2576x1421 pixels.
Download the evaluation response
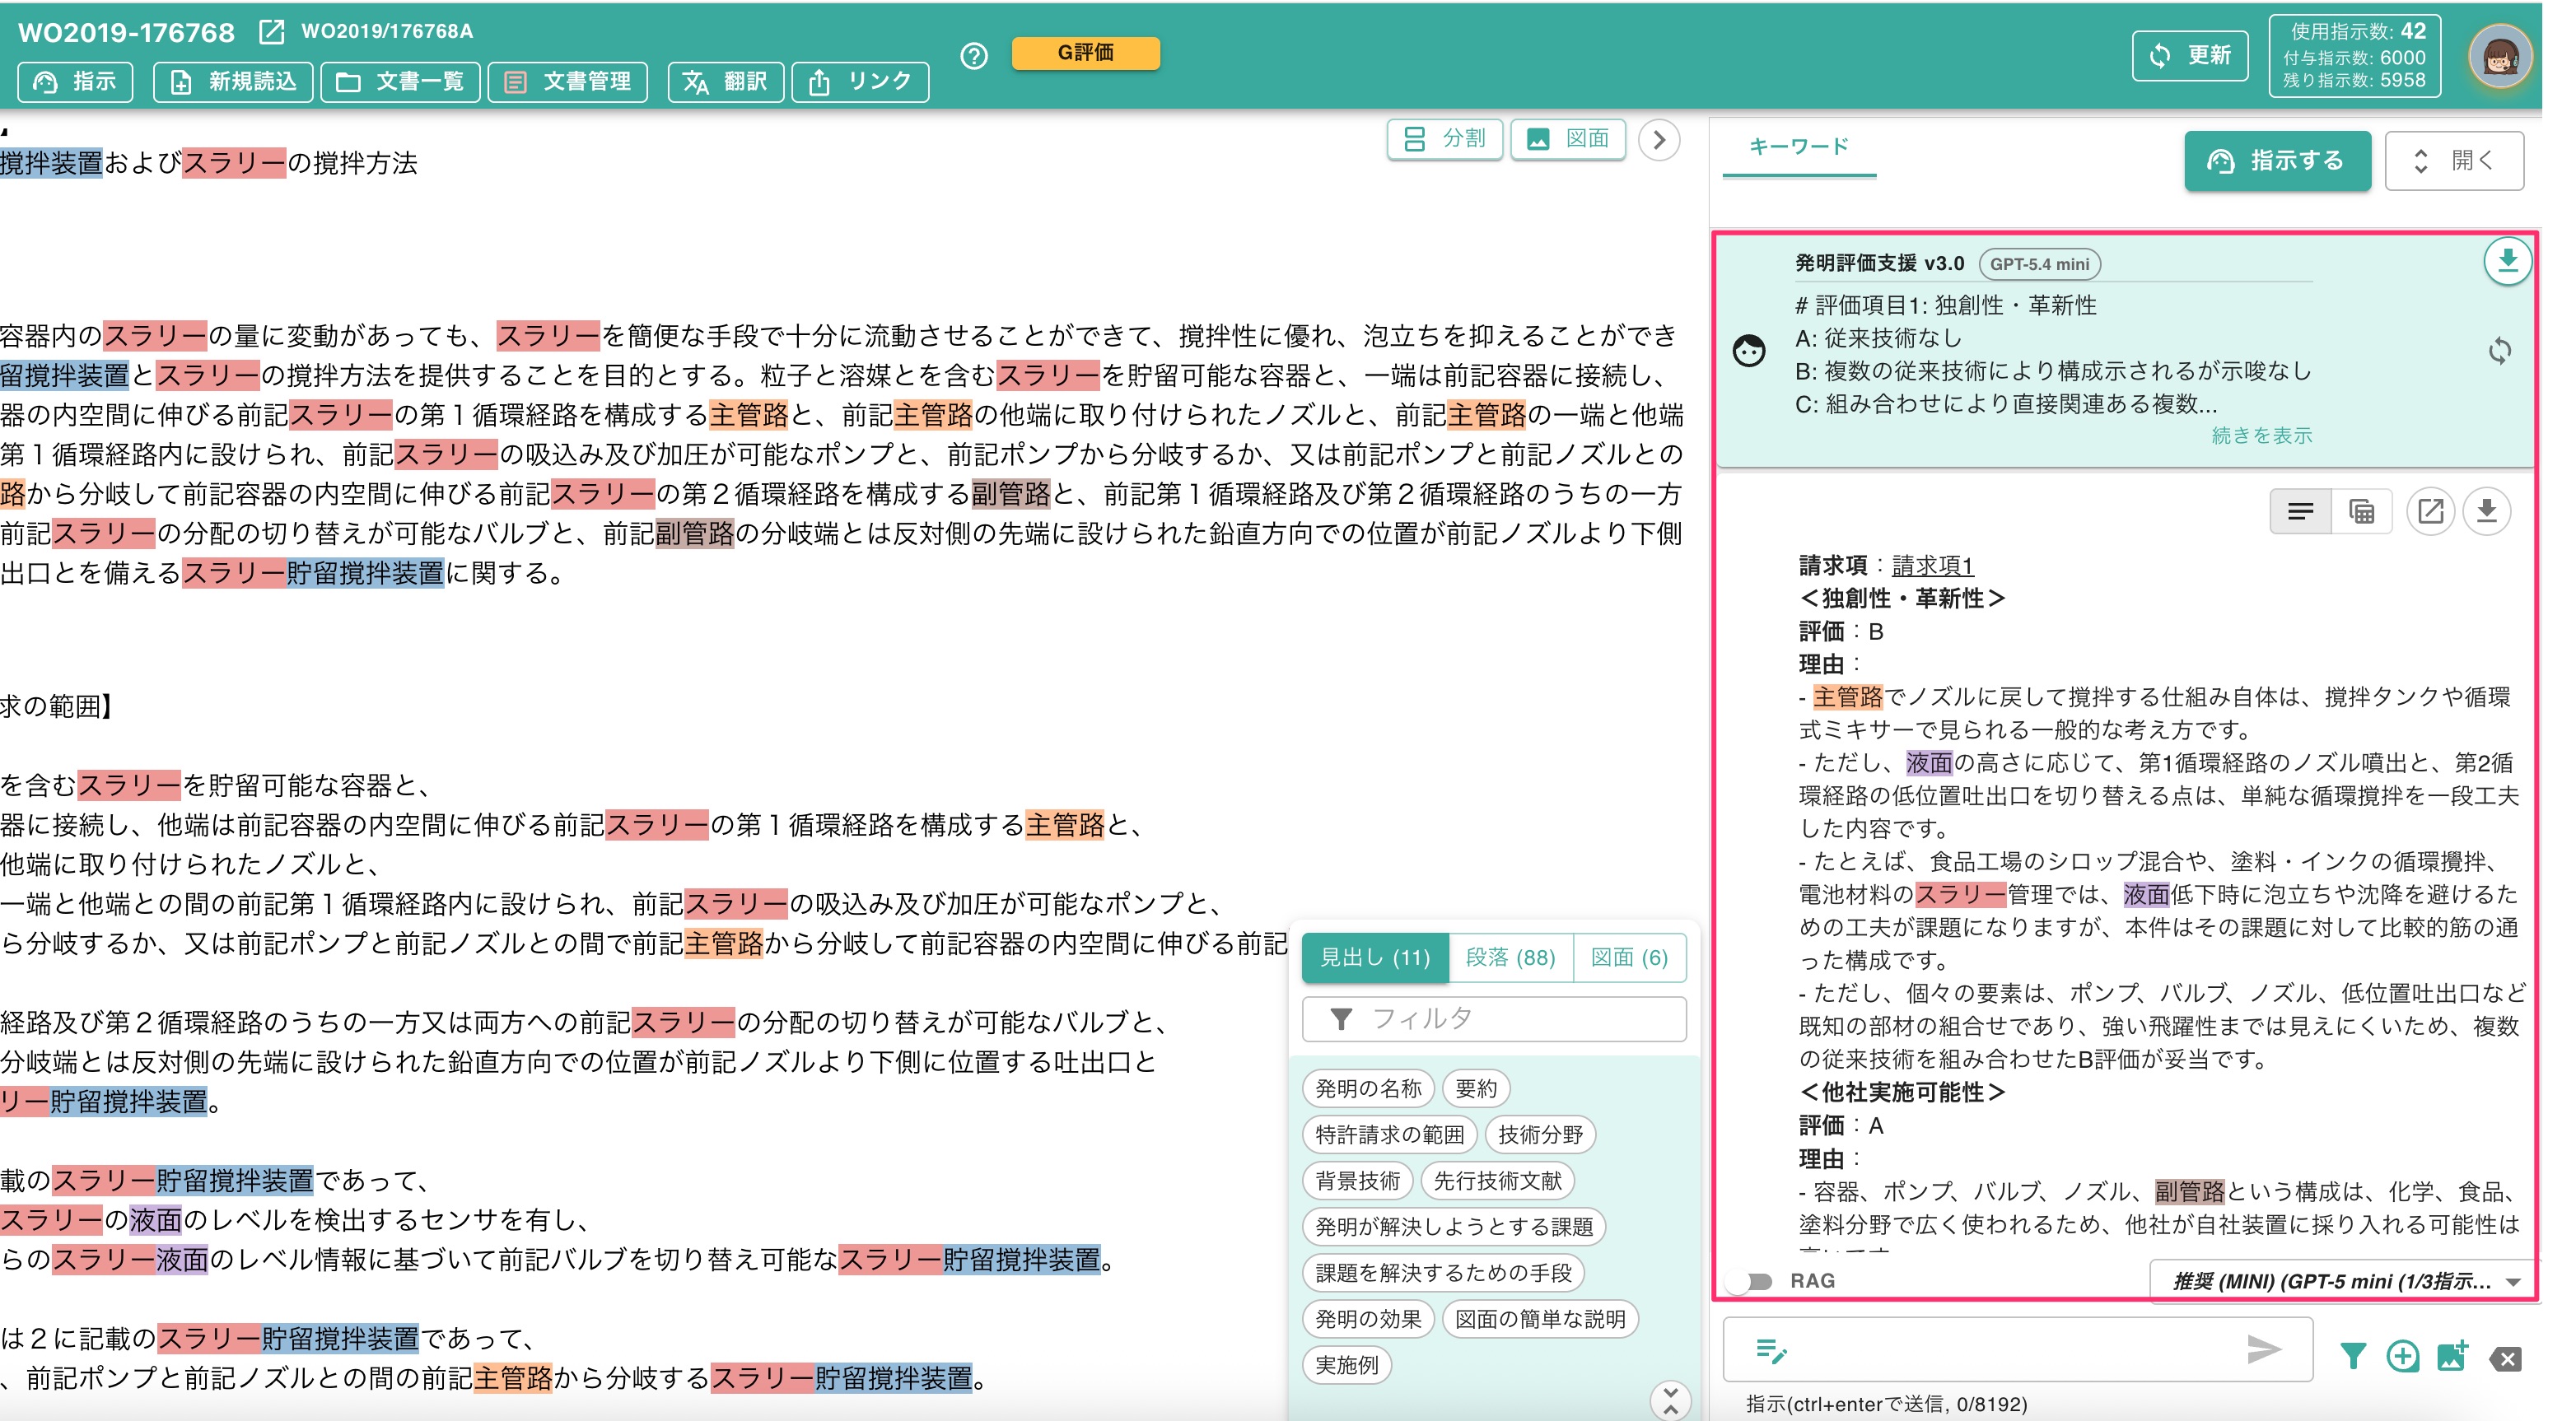click(x=2487, y=512)
